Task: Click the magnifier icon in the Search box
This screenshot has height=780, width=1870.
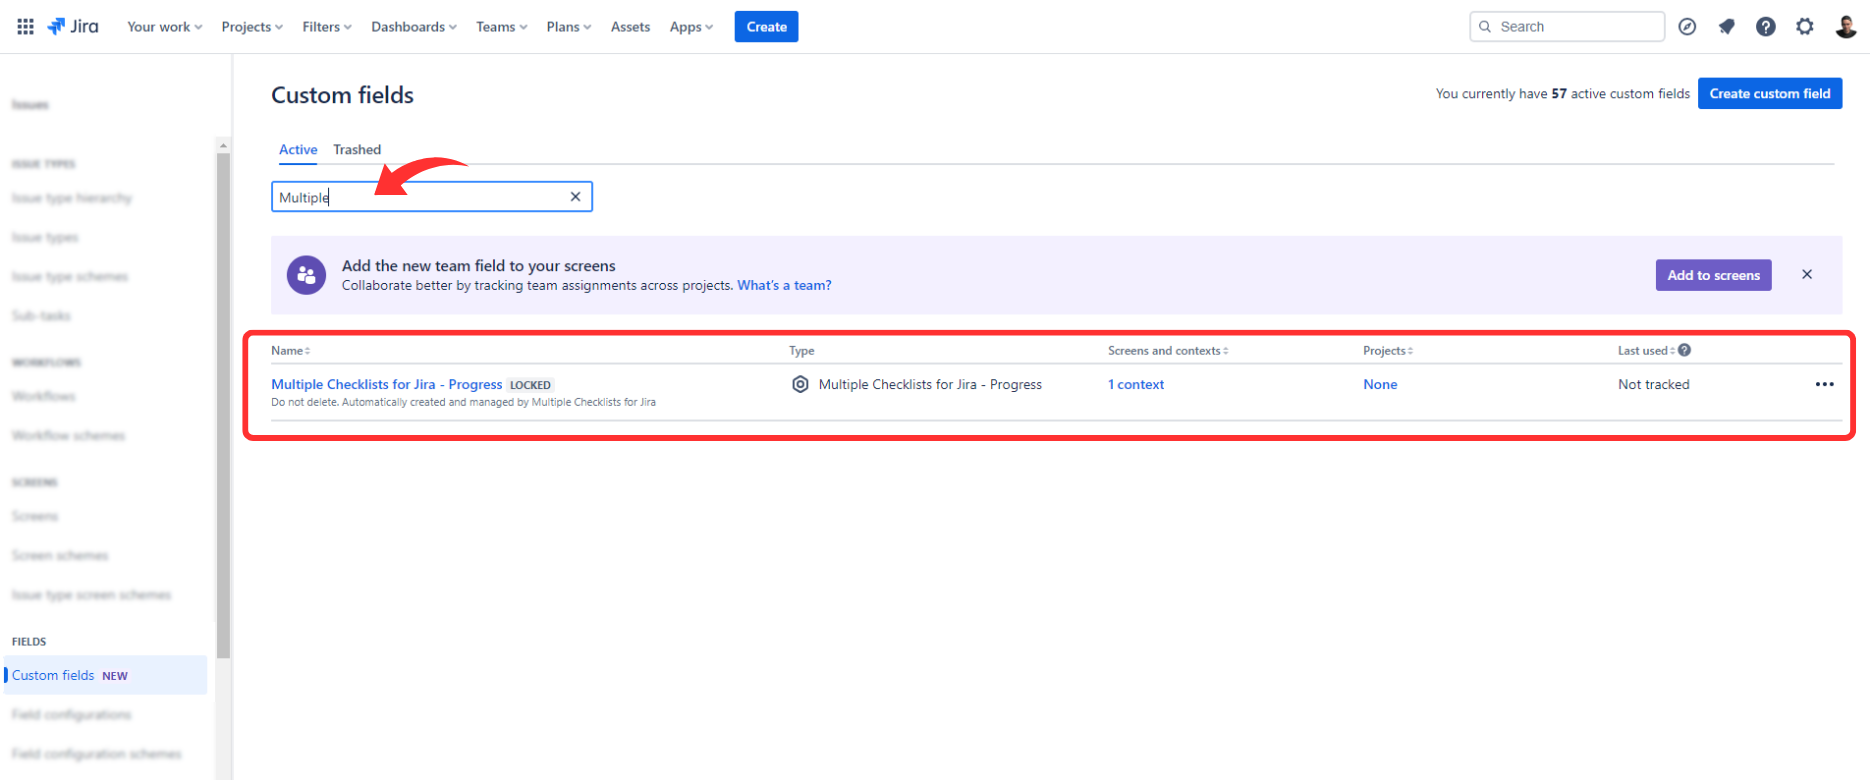Action: coord(1485,27)
